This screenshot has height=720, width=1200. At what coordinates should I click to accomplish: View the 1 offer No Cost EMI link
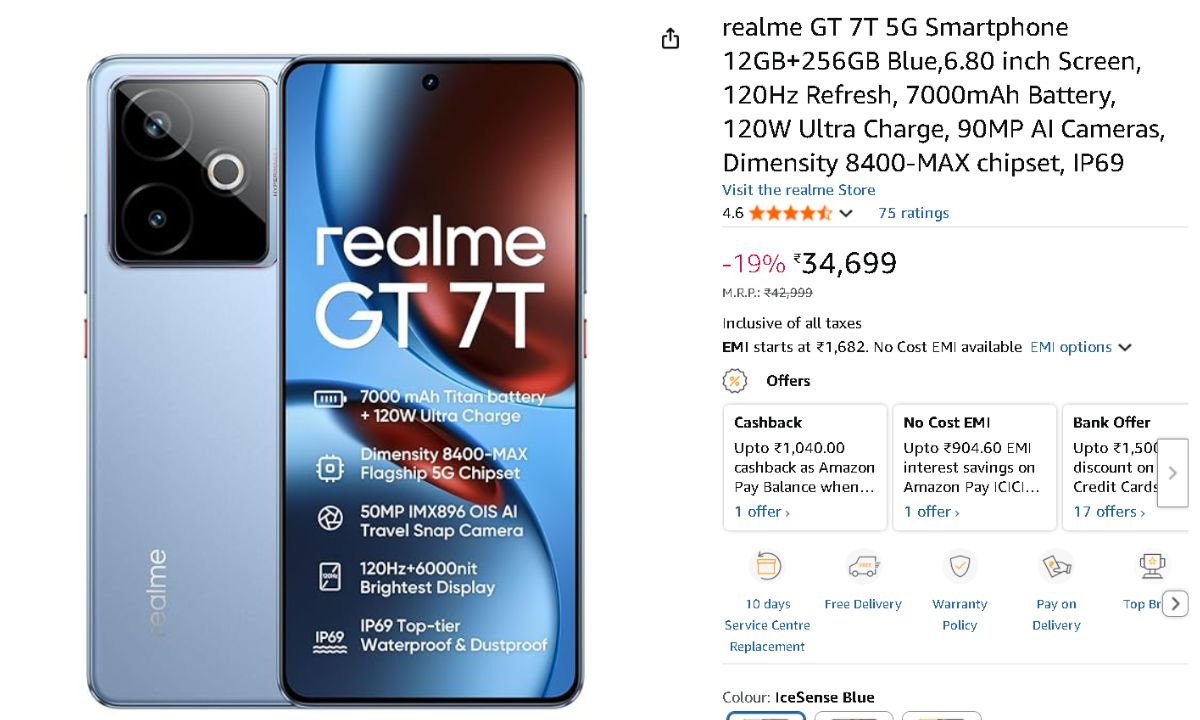(x=931, y=511)
